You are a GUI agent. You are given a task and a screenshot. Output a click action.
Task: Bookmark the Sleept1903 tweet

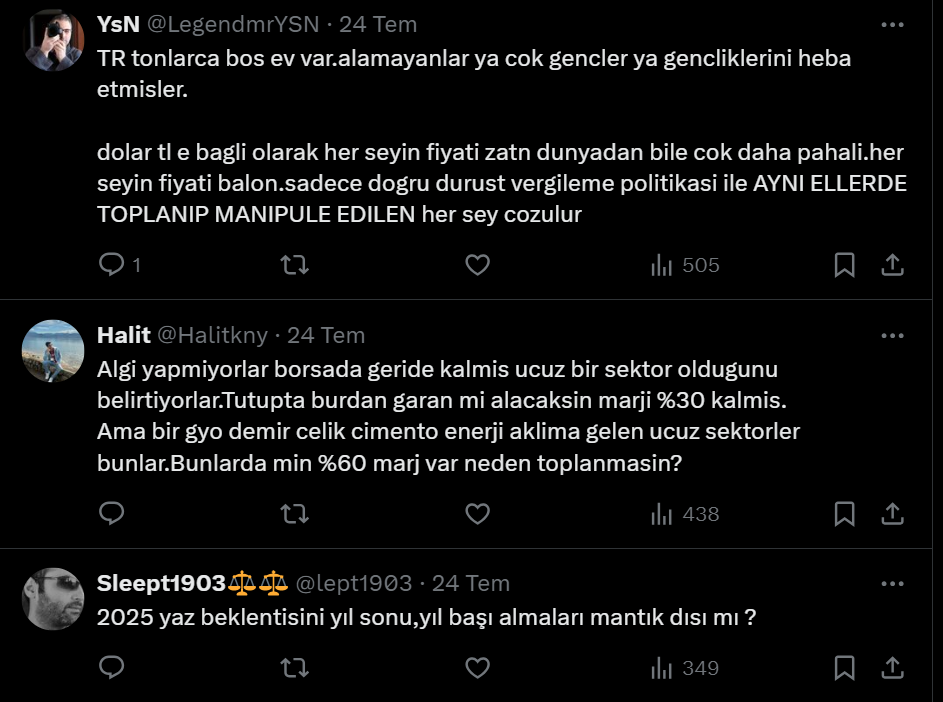(x=844, y=668)
